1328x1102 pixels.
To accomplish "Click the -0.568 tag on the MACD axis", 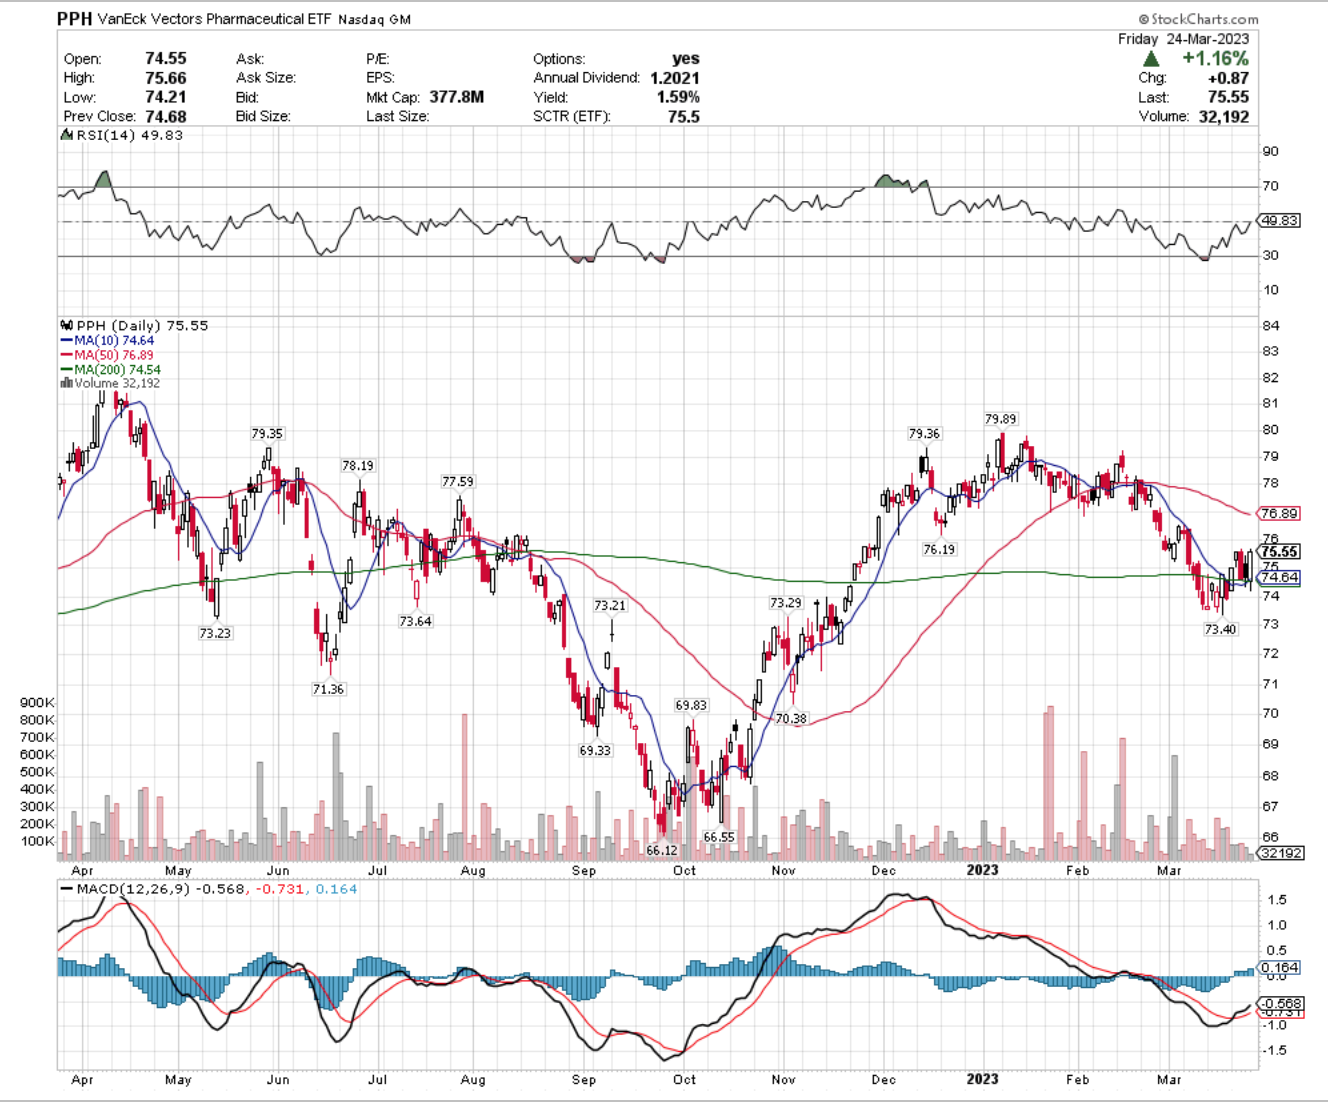I will (x=1280, y=1003).
